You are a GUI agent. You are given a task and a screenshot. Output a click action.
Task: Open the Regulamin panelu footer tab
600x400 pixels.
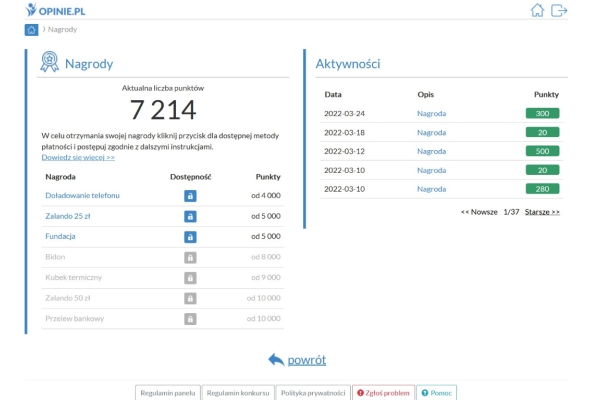[167, 393]
